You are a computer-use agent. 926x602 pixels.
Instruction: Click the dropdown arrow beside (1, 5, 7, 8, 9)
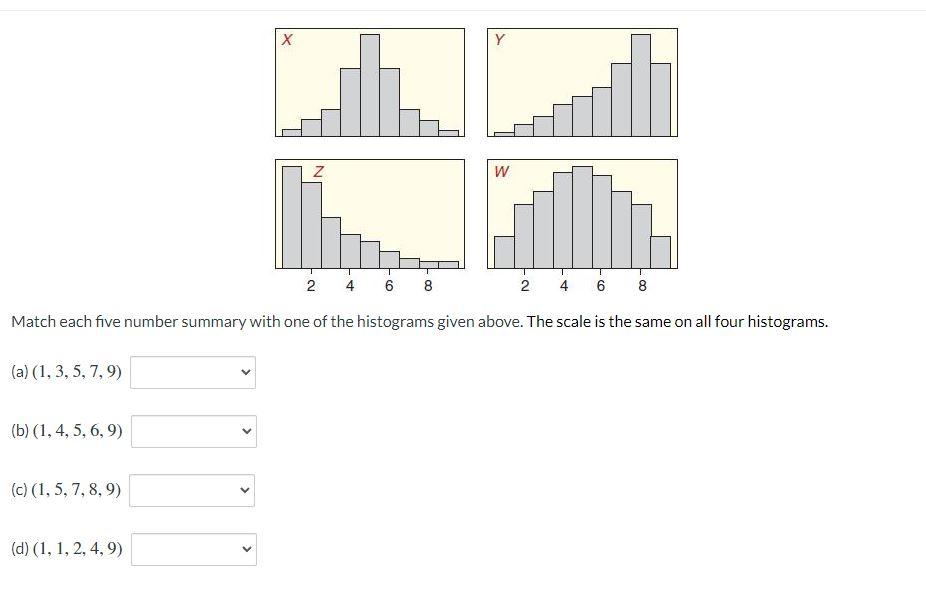point(245,490)
